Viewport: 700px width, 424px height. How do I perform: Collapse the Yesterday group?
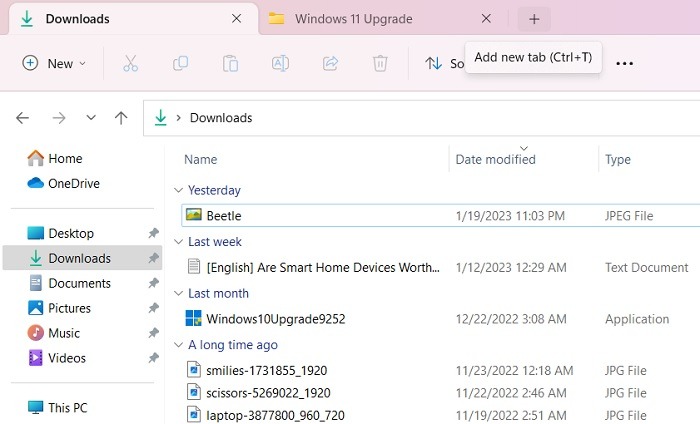[178, 191]
